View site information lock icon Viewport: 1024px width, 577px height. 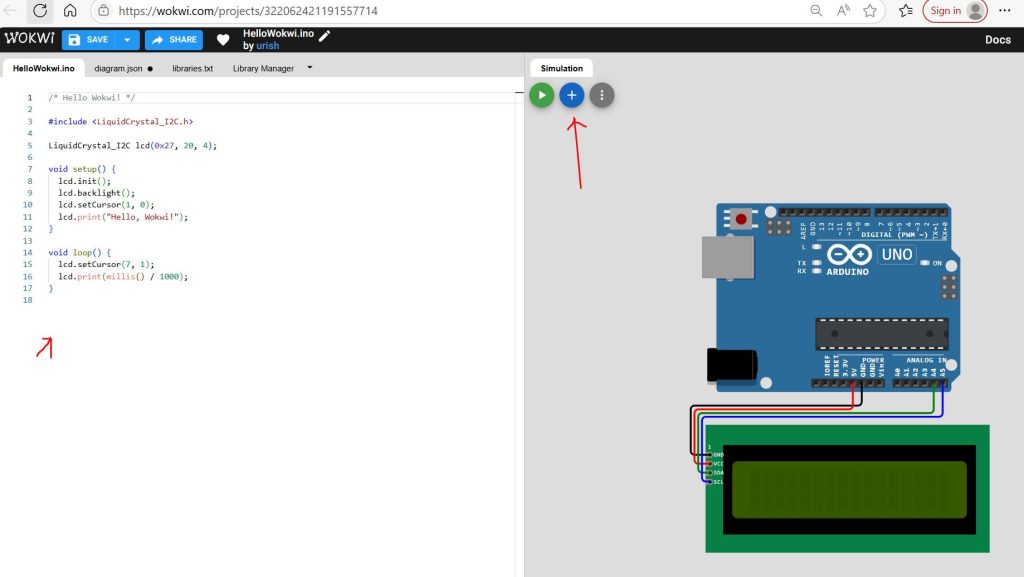pos(103,10)
